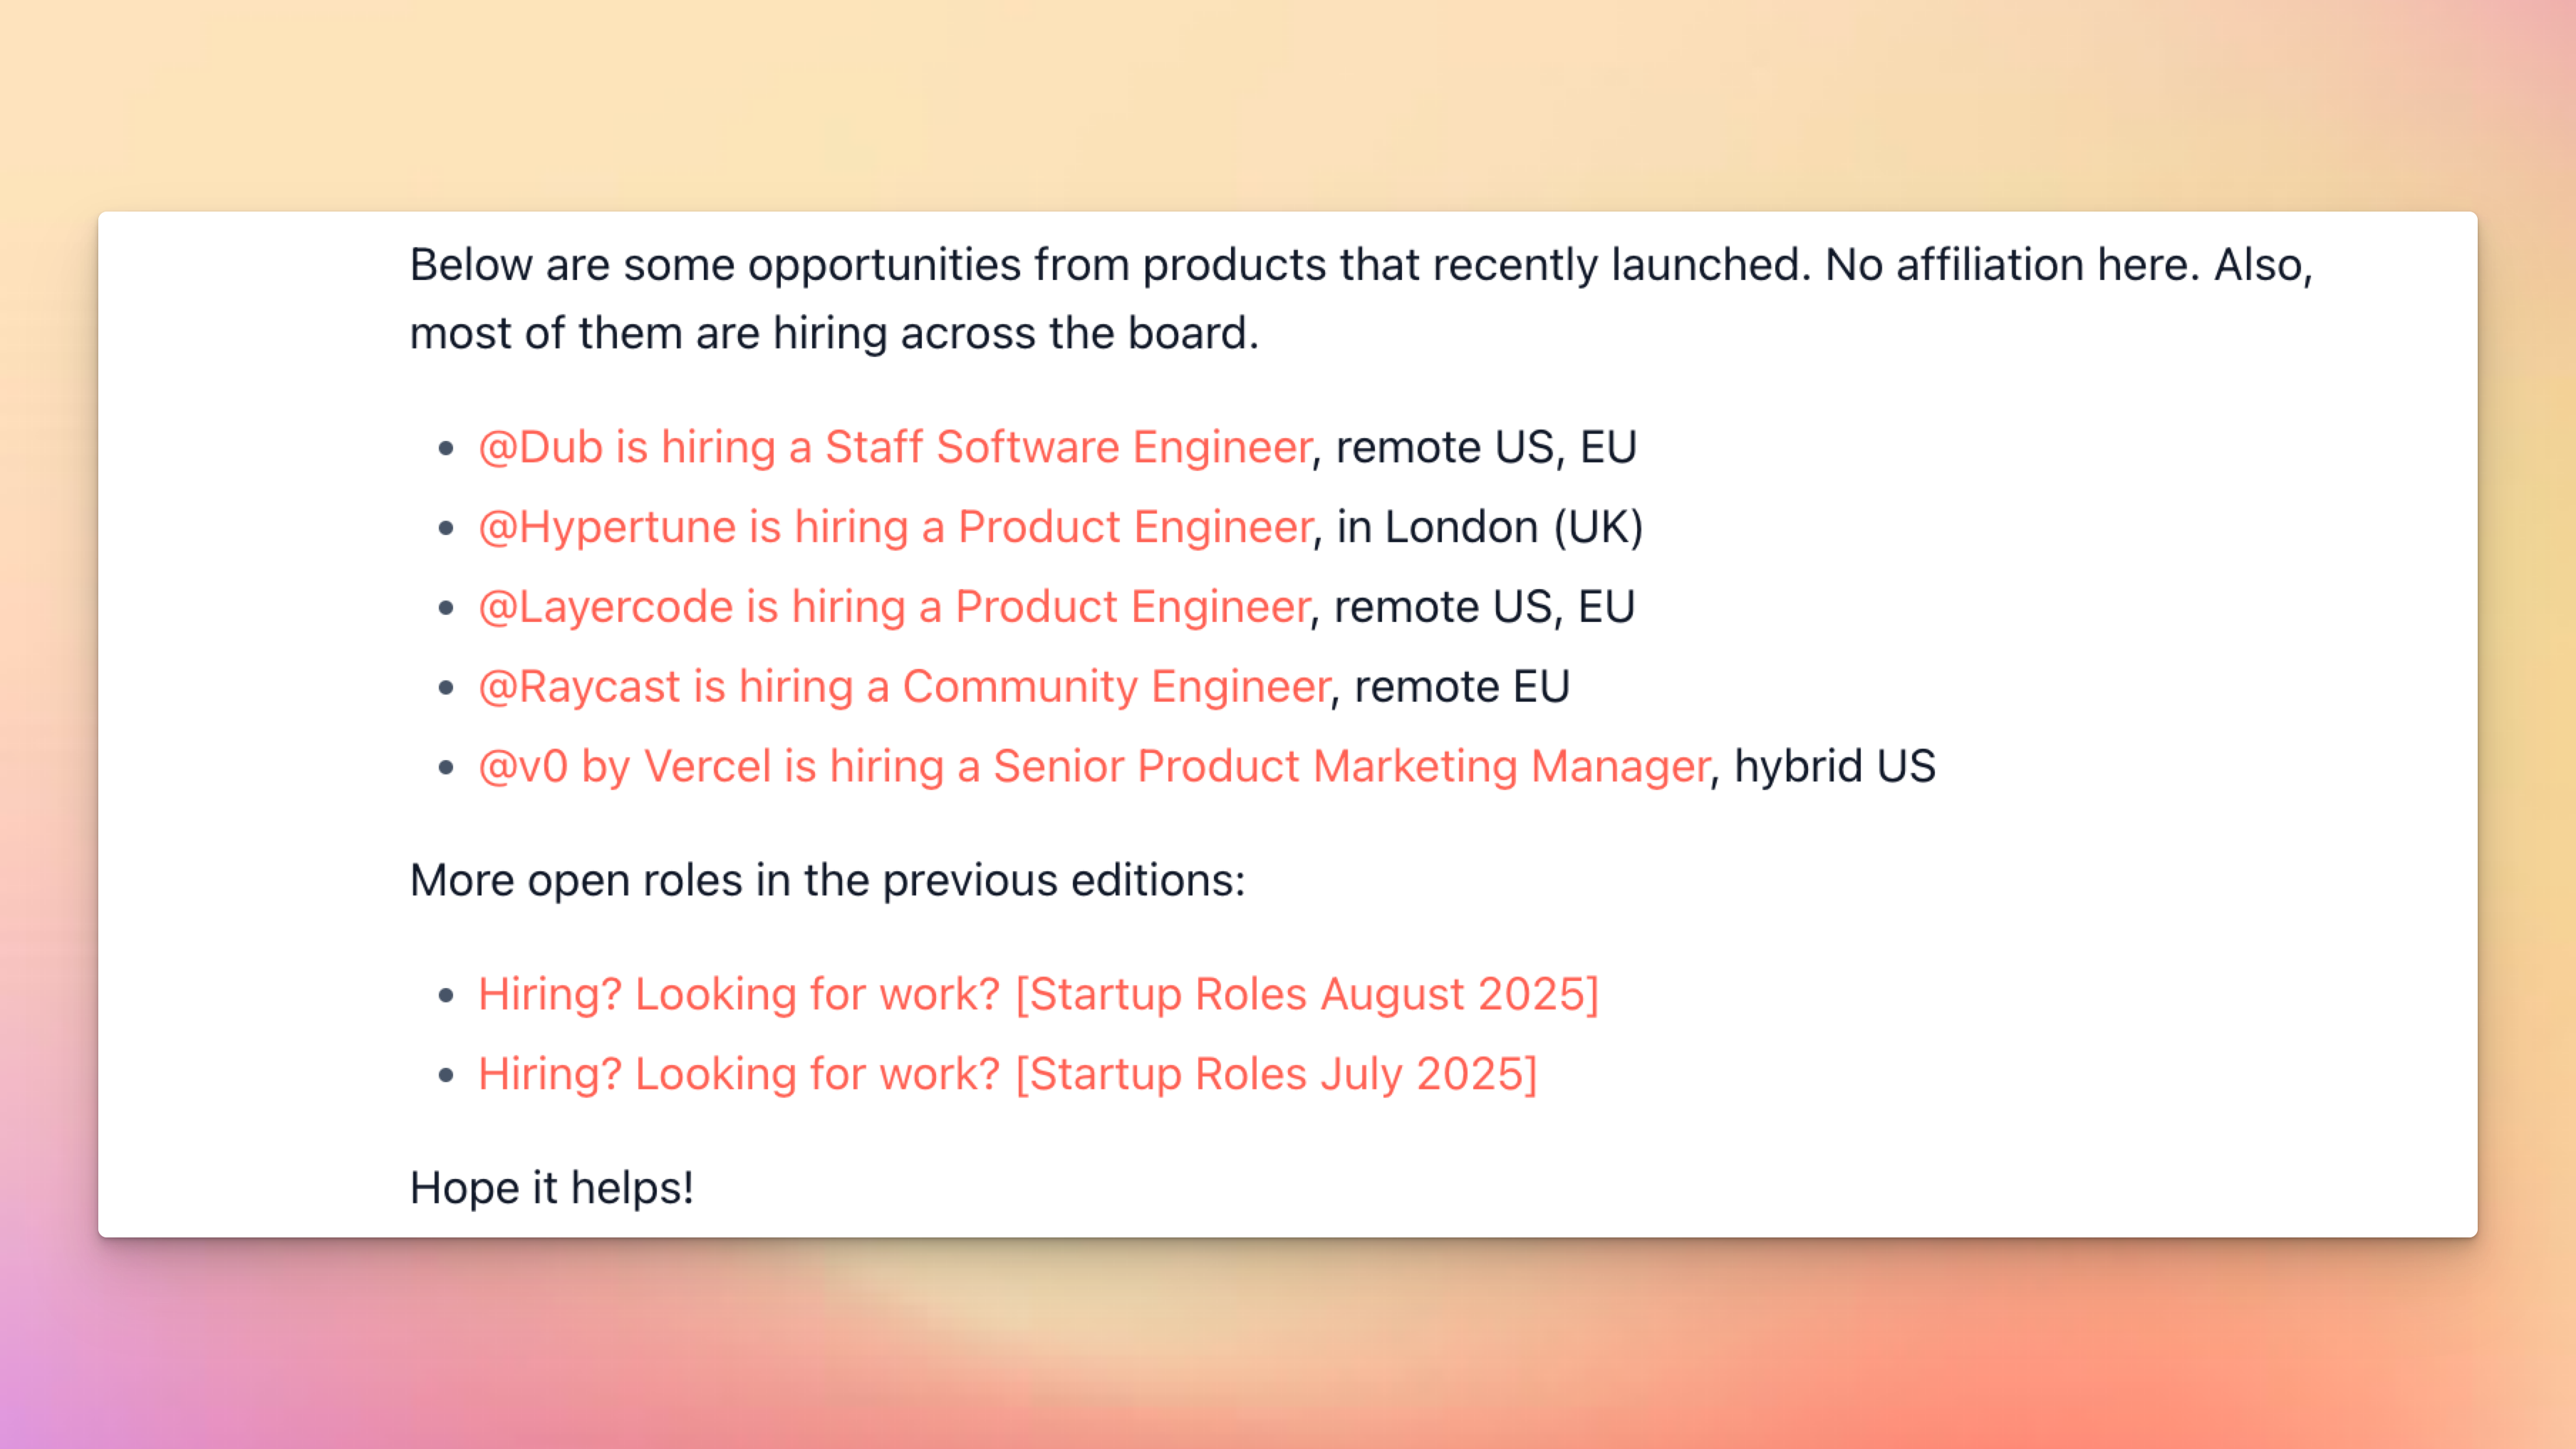
Task: Click the bullet before the v0 by Vercel link
Action: point(446,769)
